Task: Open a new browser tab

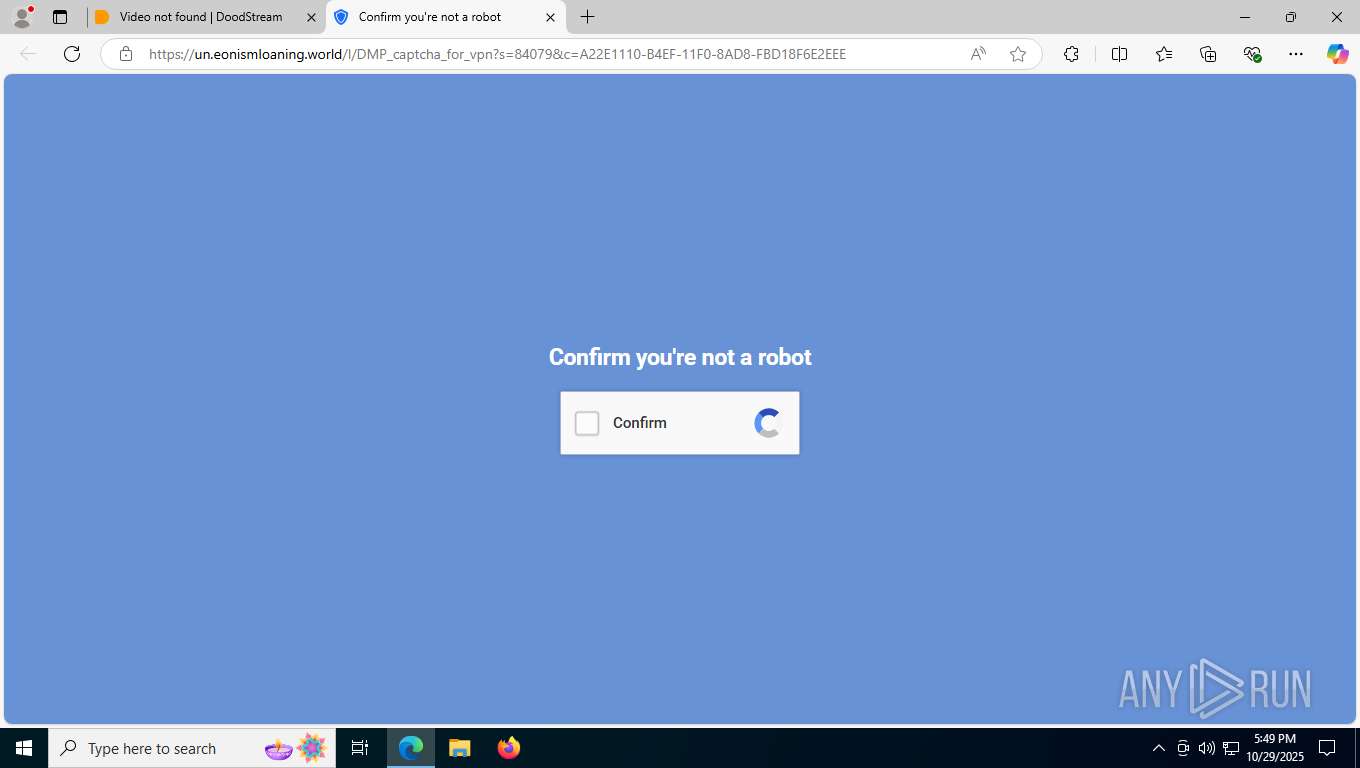Action: click(588, 17)
